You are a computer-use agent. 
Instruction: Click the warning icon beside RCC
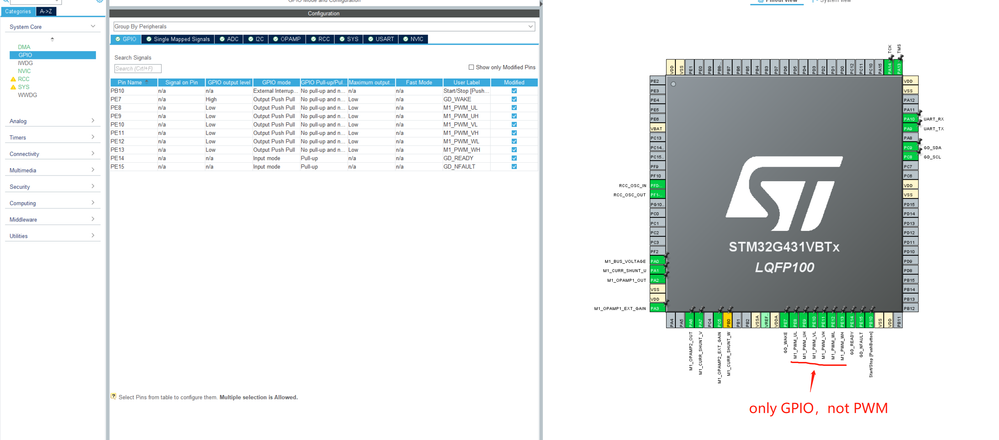(x=13, y=79)
